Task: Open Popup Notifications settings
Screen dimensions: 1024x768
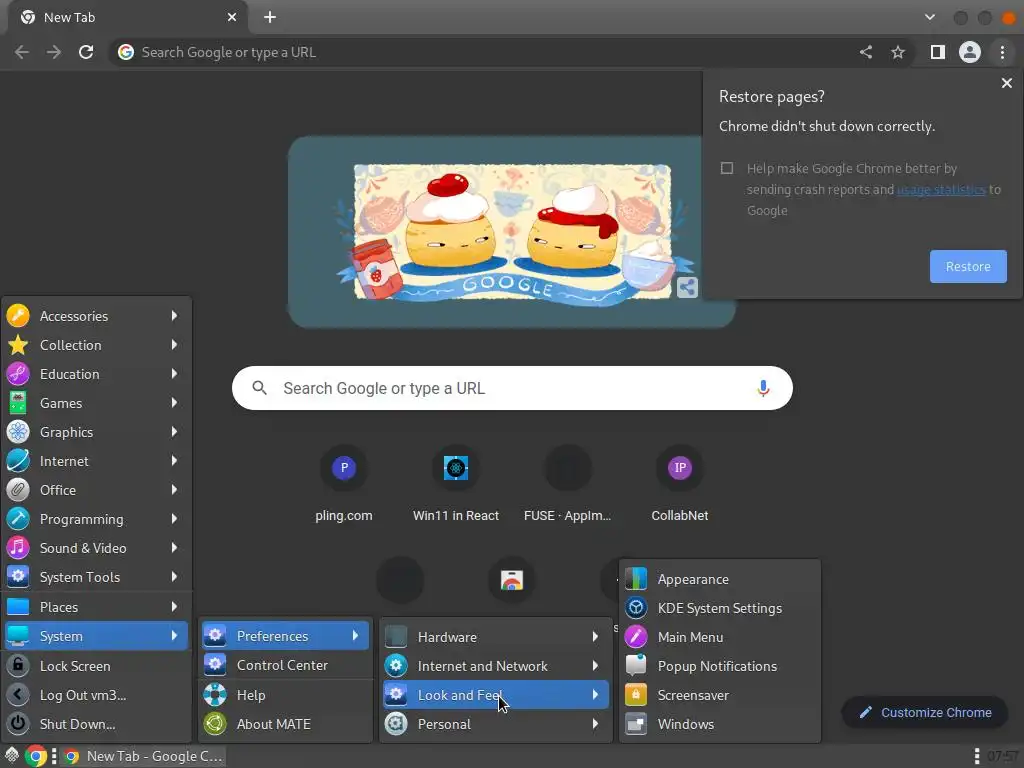Action: tap(720, 666)
